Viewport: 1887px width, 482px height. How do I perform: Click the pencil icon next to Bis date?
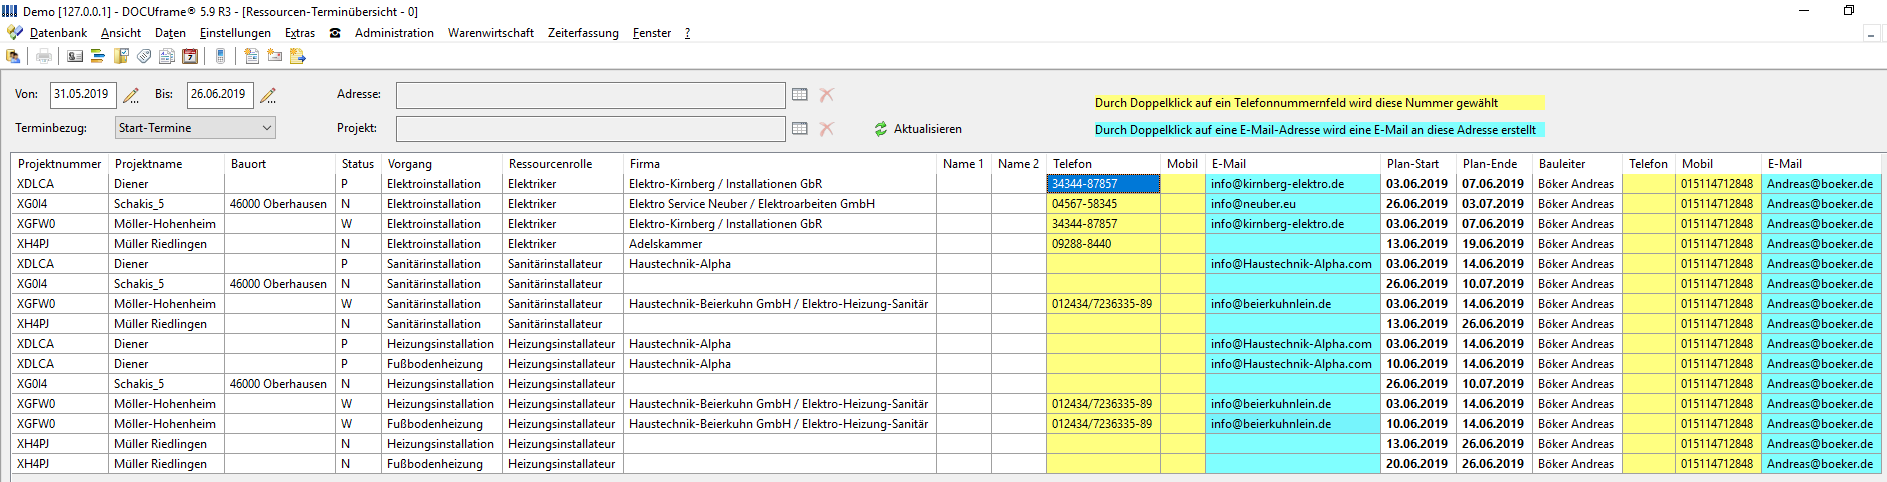tap(268, 95)
